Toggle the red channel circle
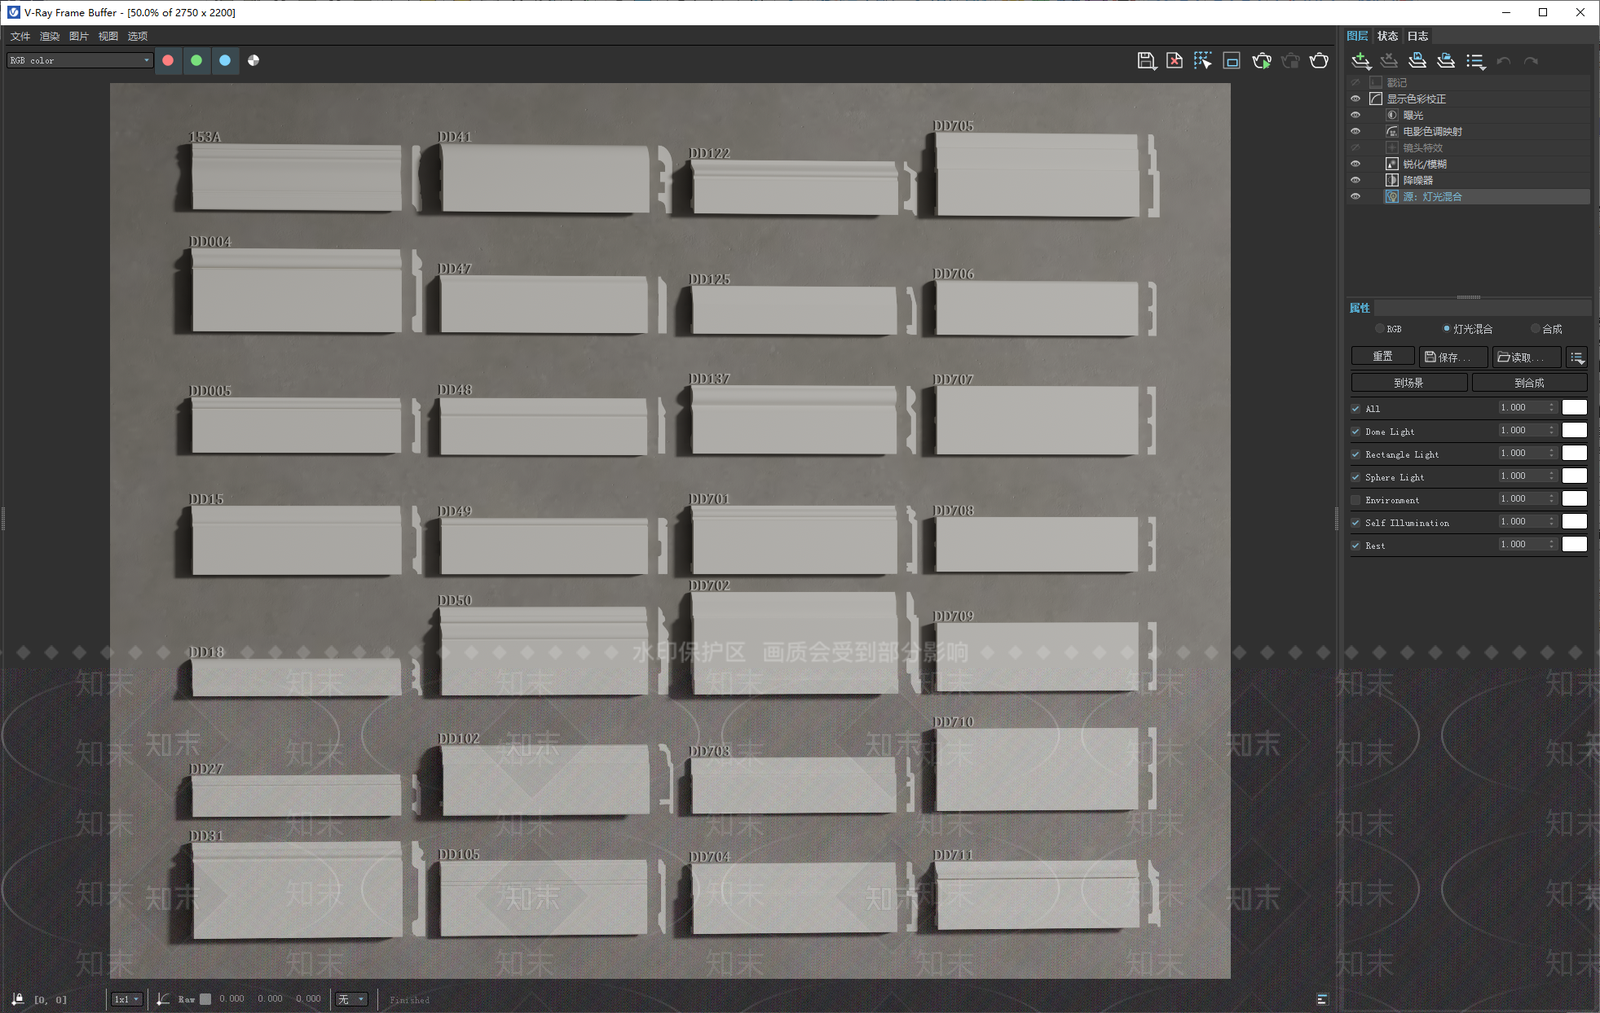 click(x=168, y=61)
